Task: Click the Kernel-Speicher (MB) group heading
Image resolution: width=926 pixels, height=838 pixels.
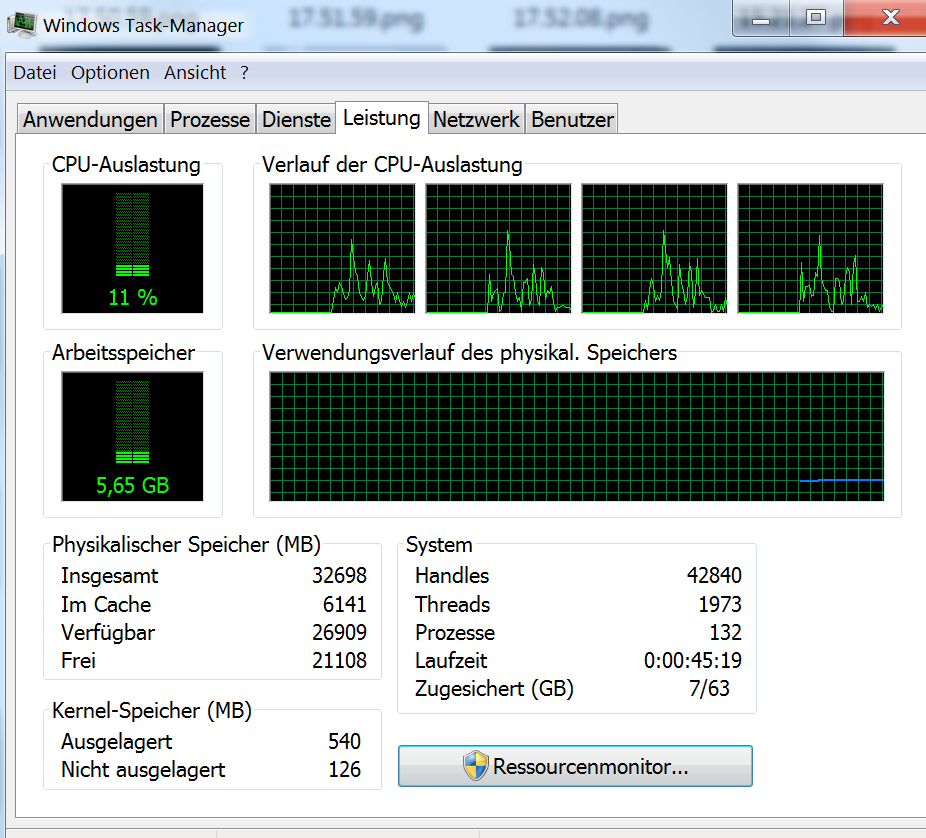Action: pyautogui.click(x=152, y=711)
